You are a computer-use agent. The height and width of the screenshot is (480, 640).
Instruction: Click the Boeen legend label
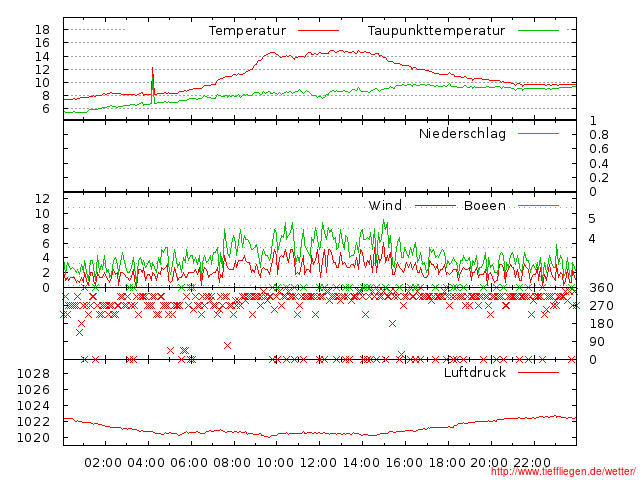click(484, 205)
